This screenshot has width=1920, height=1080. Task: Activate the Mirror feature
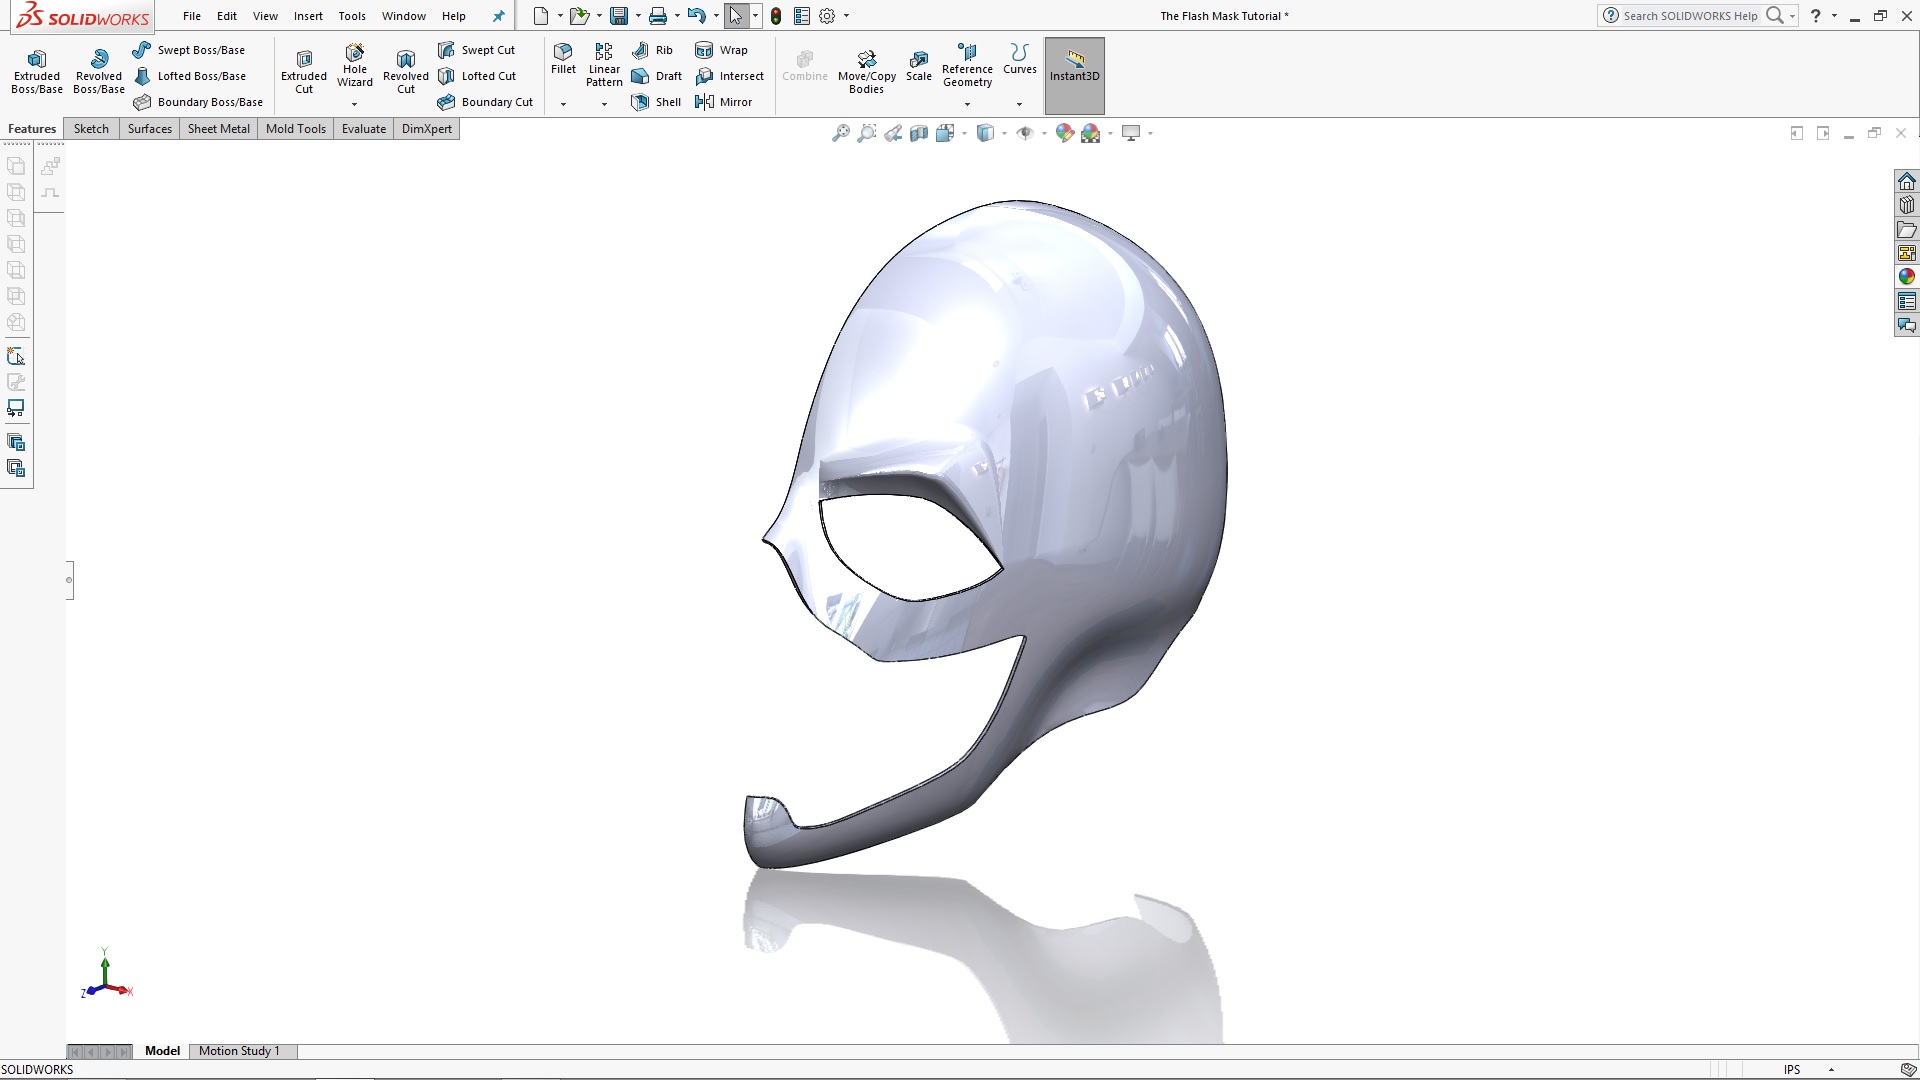click(725, 101)
